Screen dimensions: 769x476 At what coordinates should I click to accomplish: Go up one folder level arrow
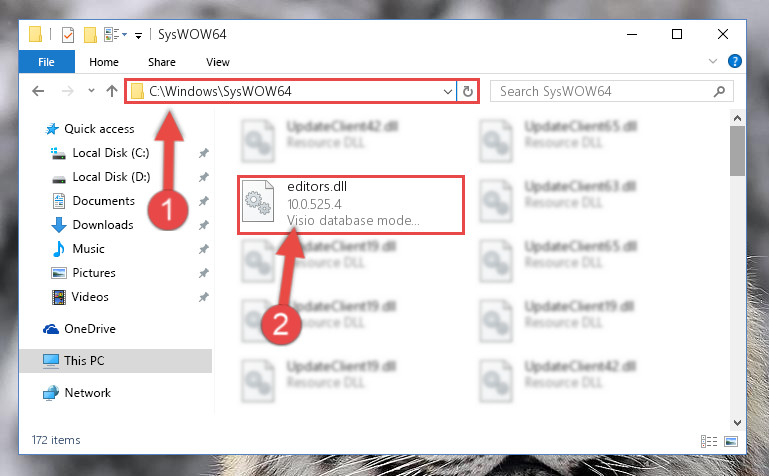112,91
